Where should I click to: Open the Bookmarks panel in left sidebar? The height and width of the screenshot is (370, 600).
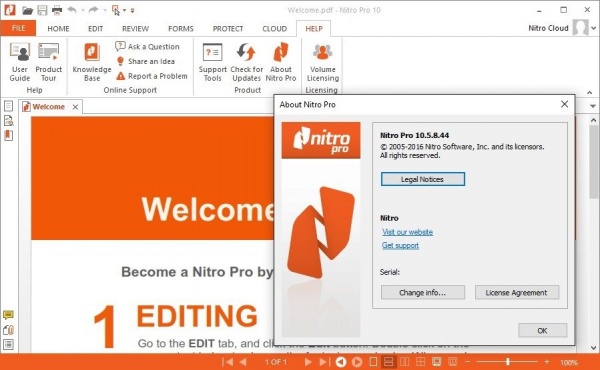tap(8, 135)
